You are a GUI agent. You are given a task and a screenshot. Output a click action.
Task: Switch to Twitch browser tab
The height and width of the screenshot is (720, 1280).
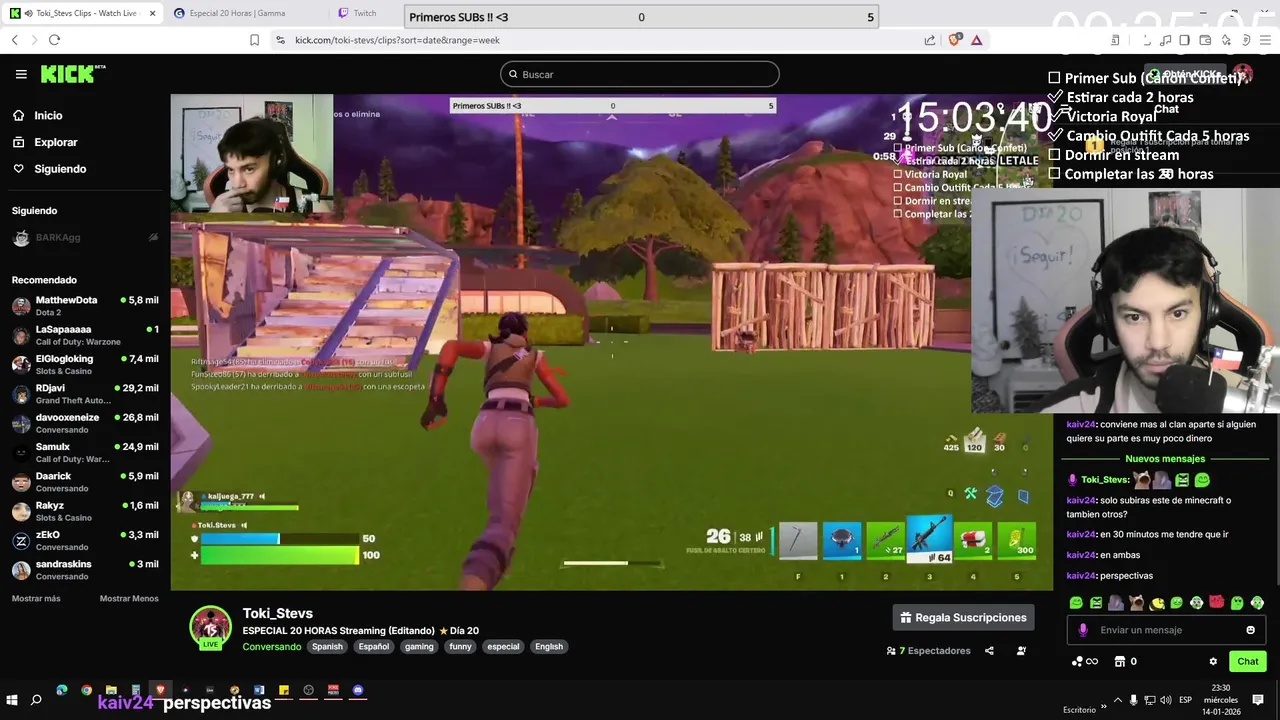click(x=365, y=13)
